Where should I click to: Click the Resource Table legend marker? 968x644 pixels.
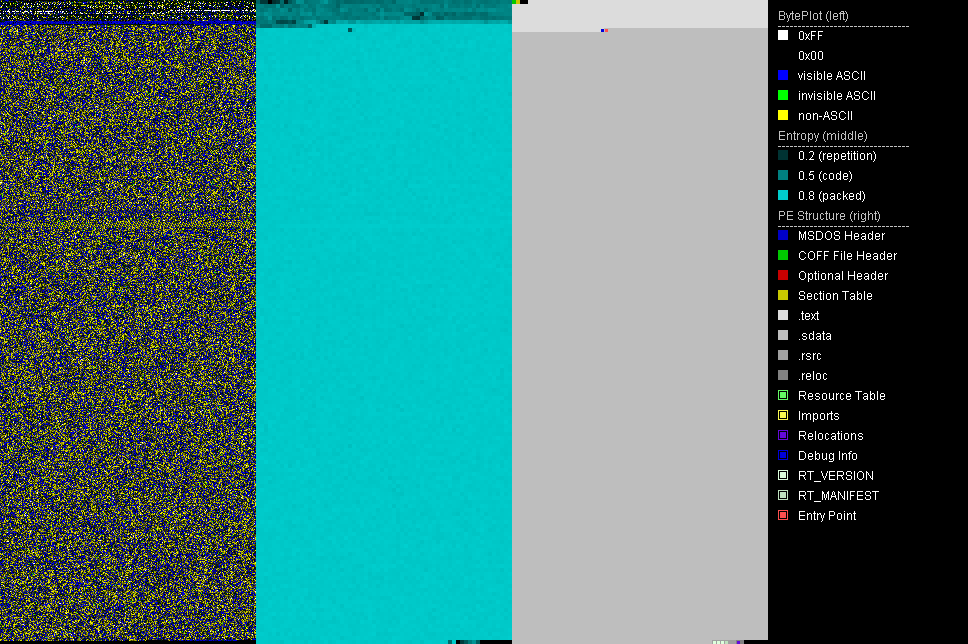pos(783,396)
